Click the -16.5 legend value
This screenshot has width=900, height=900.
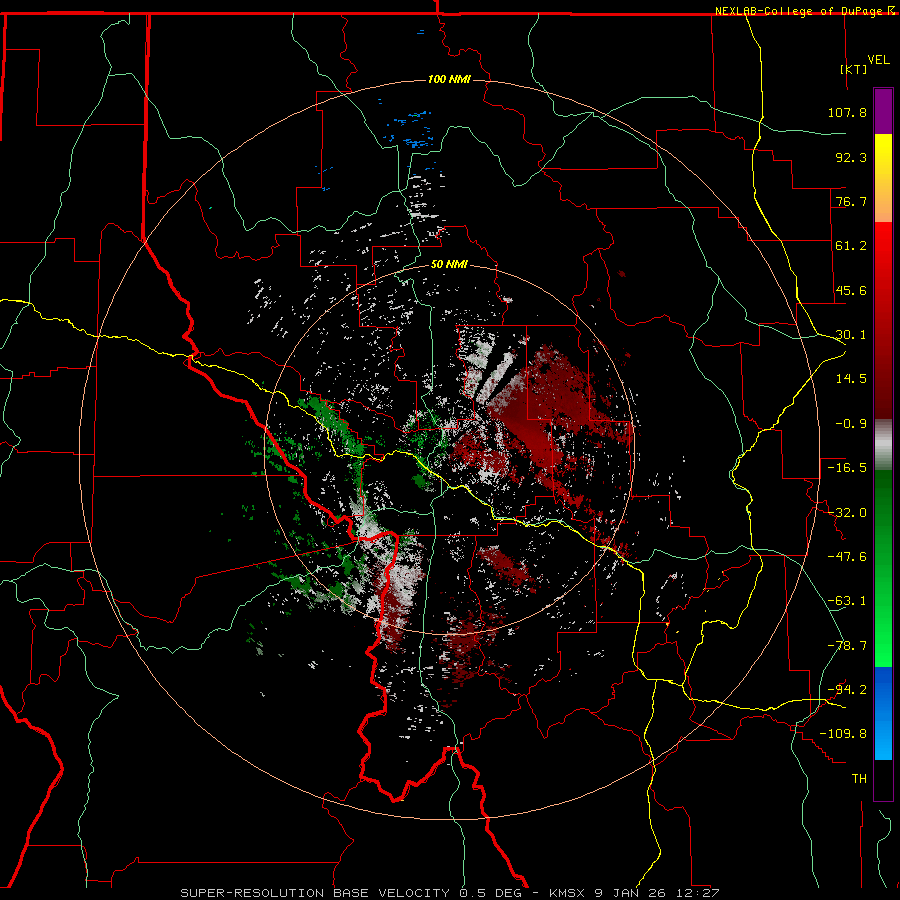pyautogui.click(x=847, y=468)
